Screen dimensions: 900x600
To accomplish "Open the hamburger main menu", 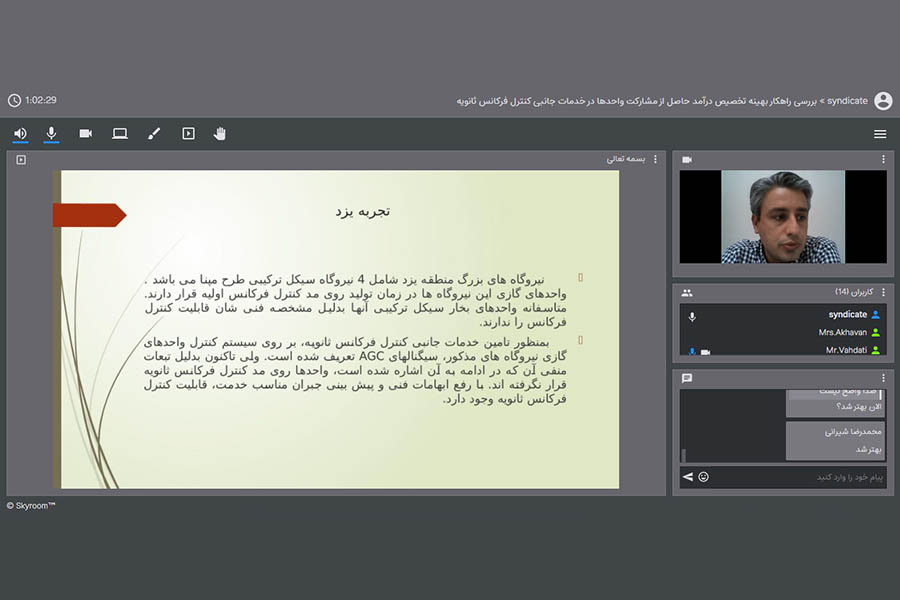I will [880, 134].
